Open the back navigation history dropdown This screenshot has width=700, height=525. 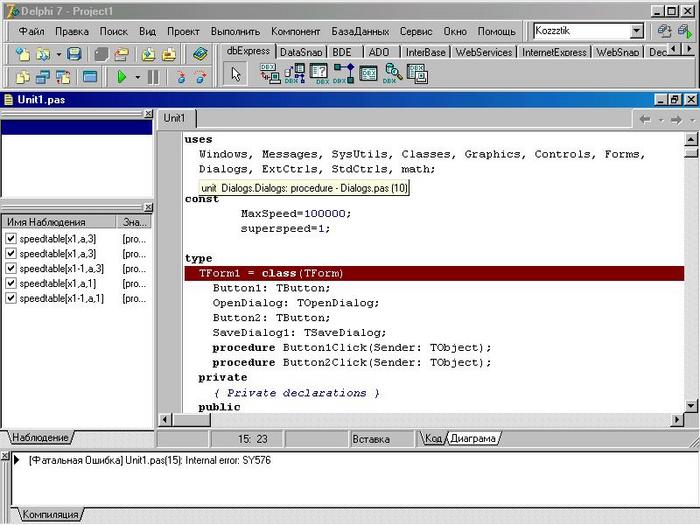tap(661, 120)
